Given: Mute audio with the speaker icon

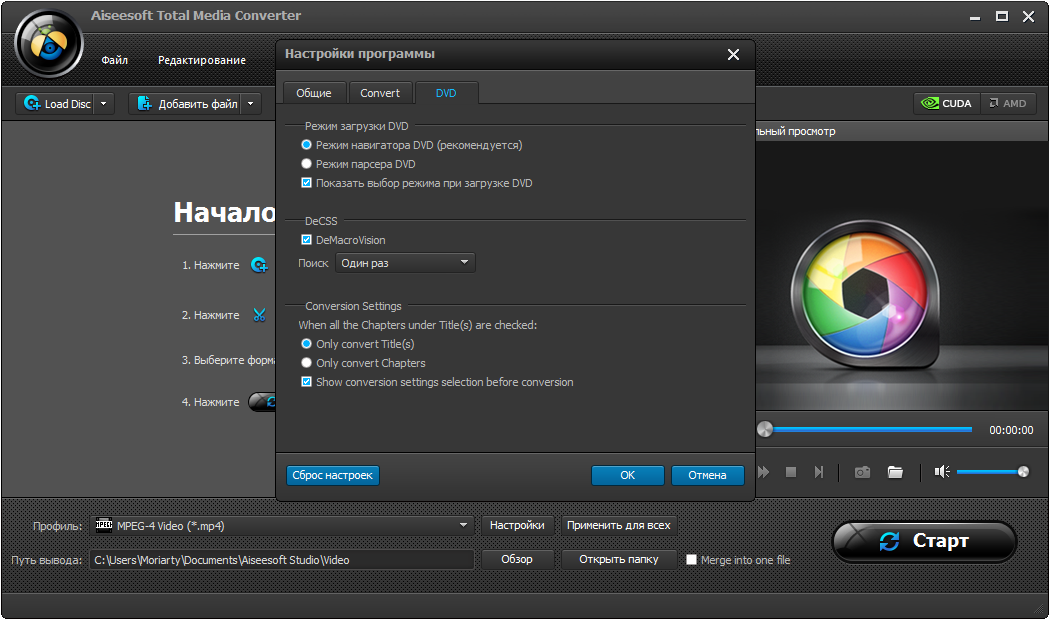Looking at the screenshot, I should (x=941, y=472).
